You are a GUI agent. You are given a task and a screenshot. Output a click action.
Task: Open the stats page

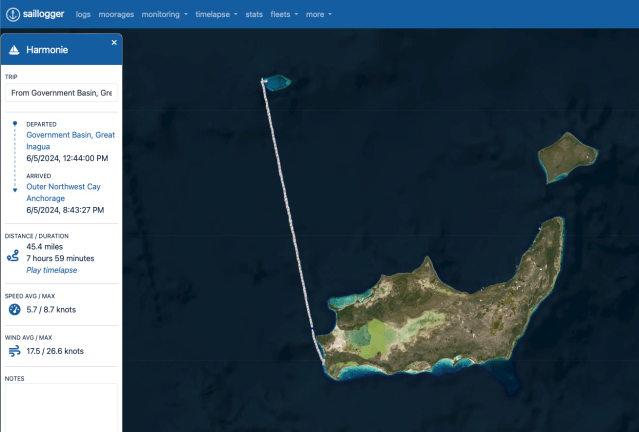click(254, 15)
